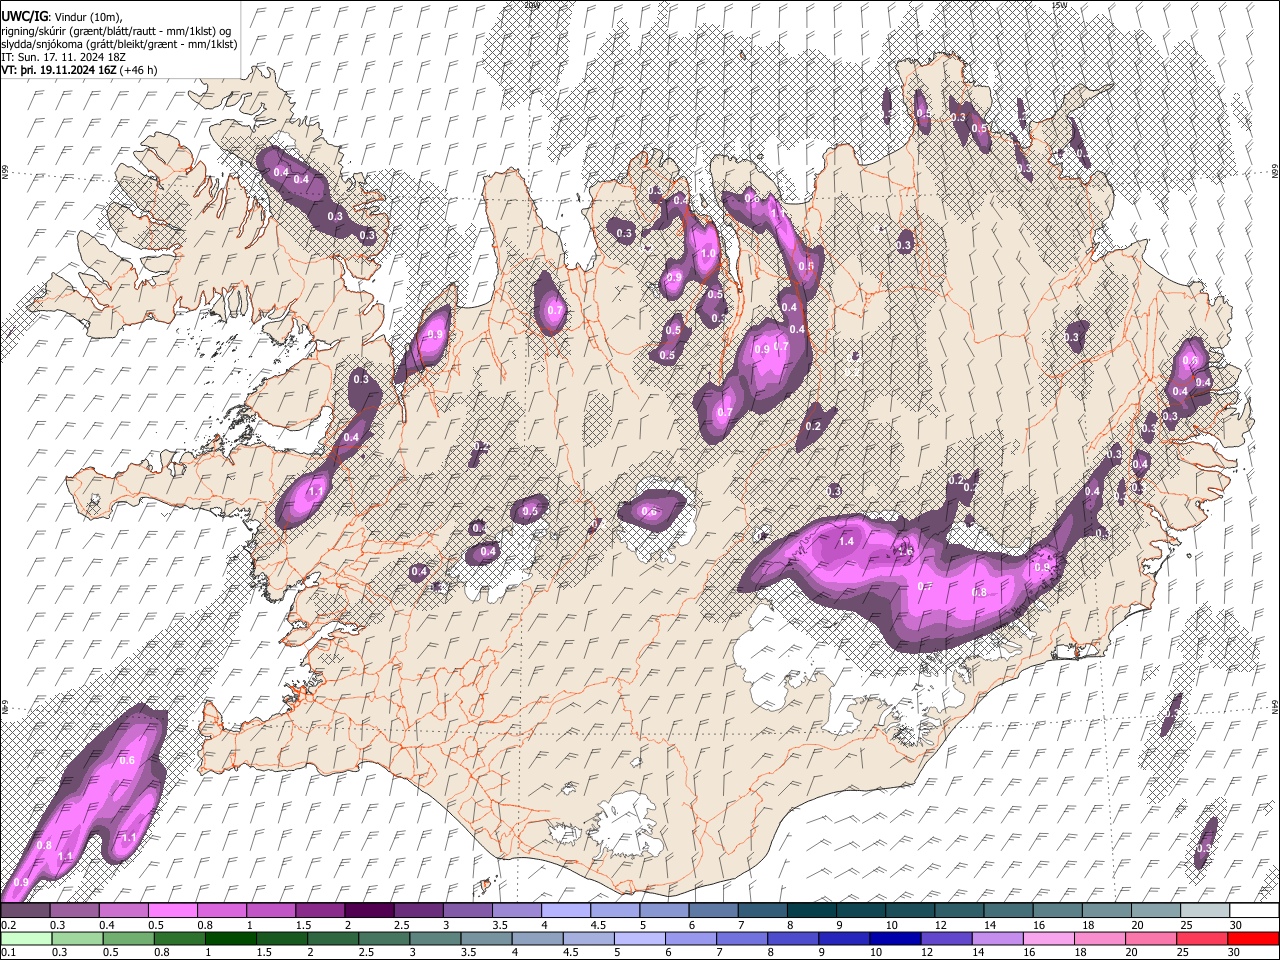The image size is (1280, 960).
Task: Click the 2.5 label under the rain scale
Action: [x=365, y=952]
